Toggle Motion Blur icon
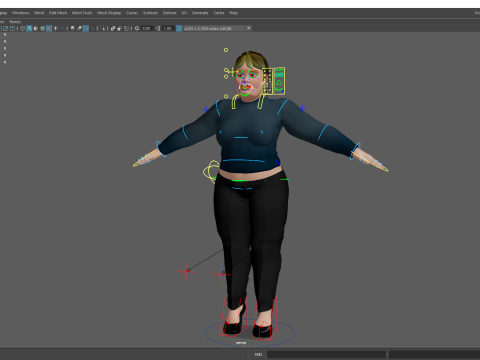 79,28
